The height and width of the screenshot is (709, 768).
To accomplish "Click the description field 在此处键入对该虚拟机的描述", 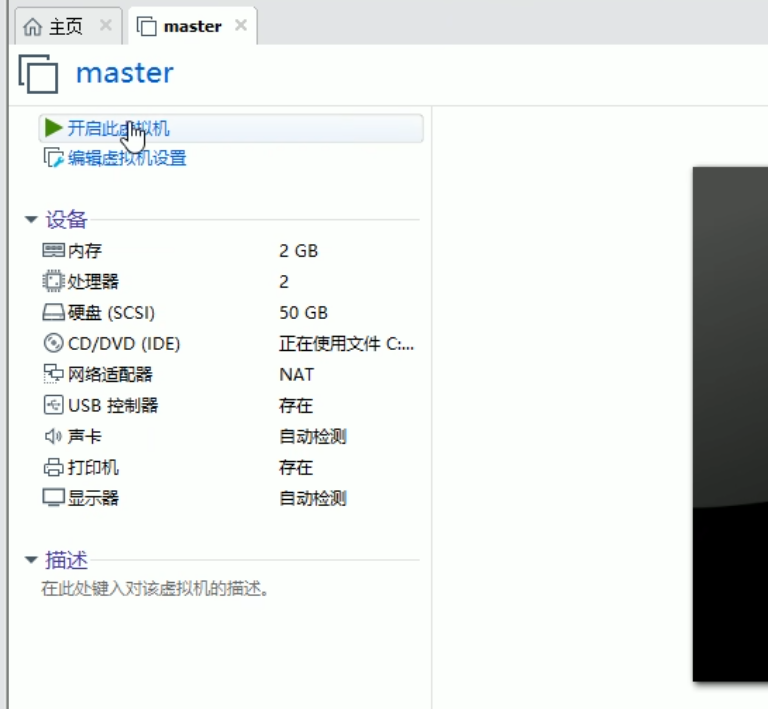I will [155, 589].
